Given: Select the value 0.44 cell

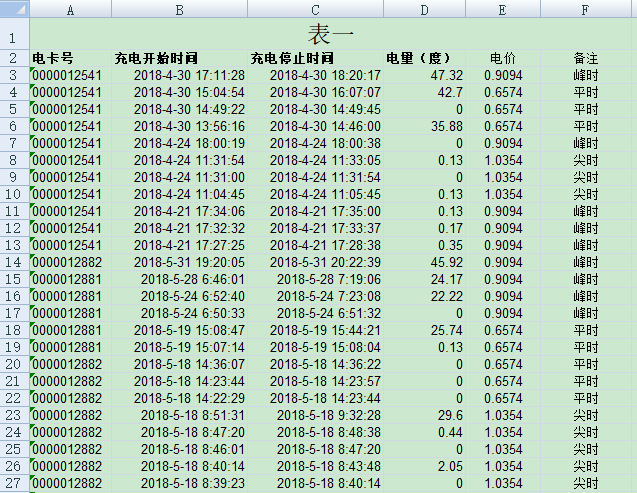Looking at the screenshot, I should point(424,432).
